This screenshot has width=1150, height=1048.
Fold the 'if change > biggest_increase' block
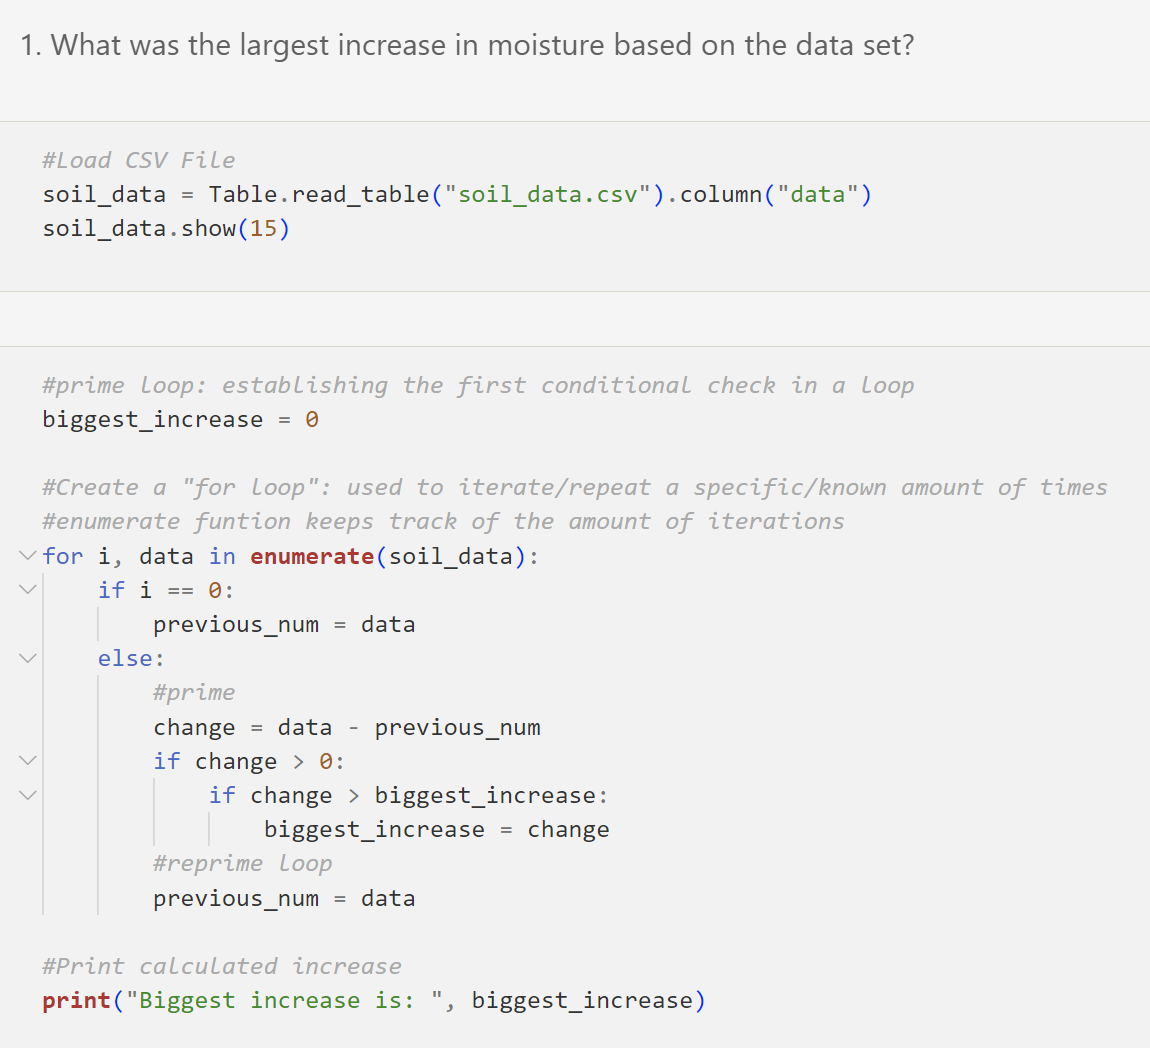pos(27,795)
